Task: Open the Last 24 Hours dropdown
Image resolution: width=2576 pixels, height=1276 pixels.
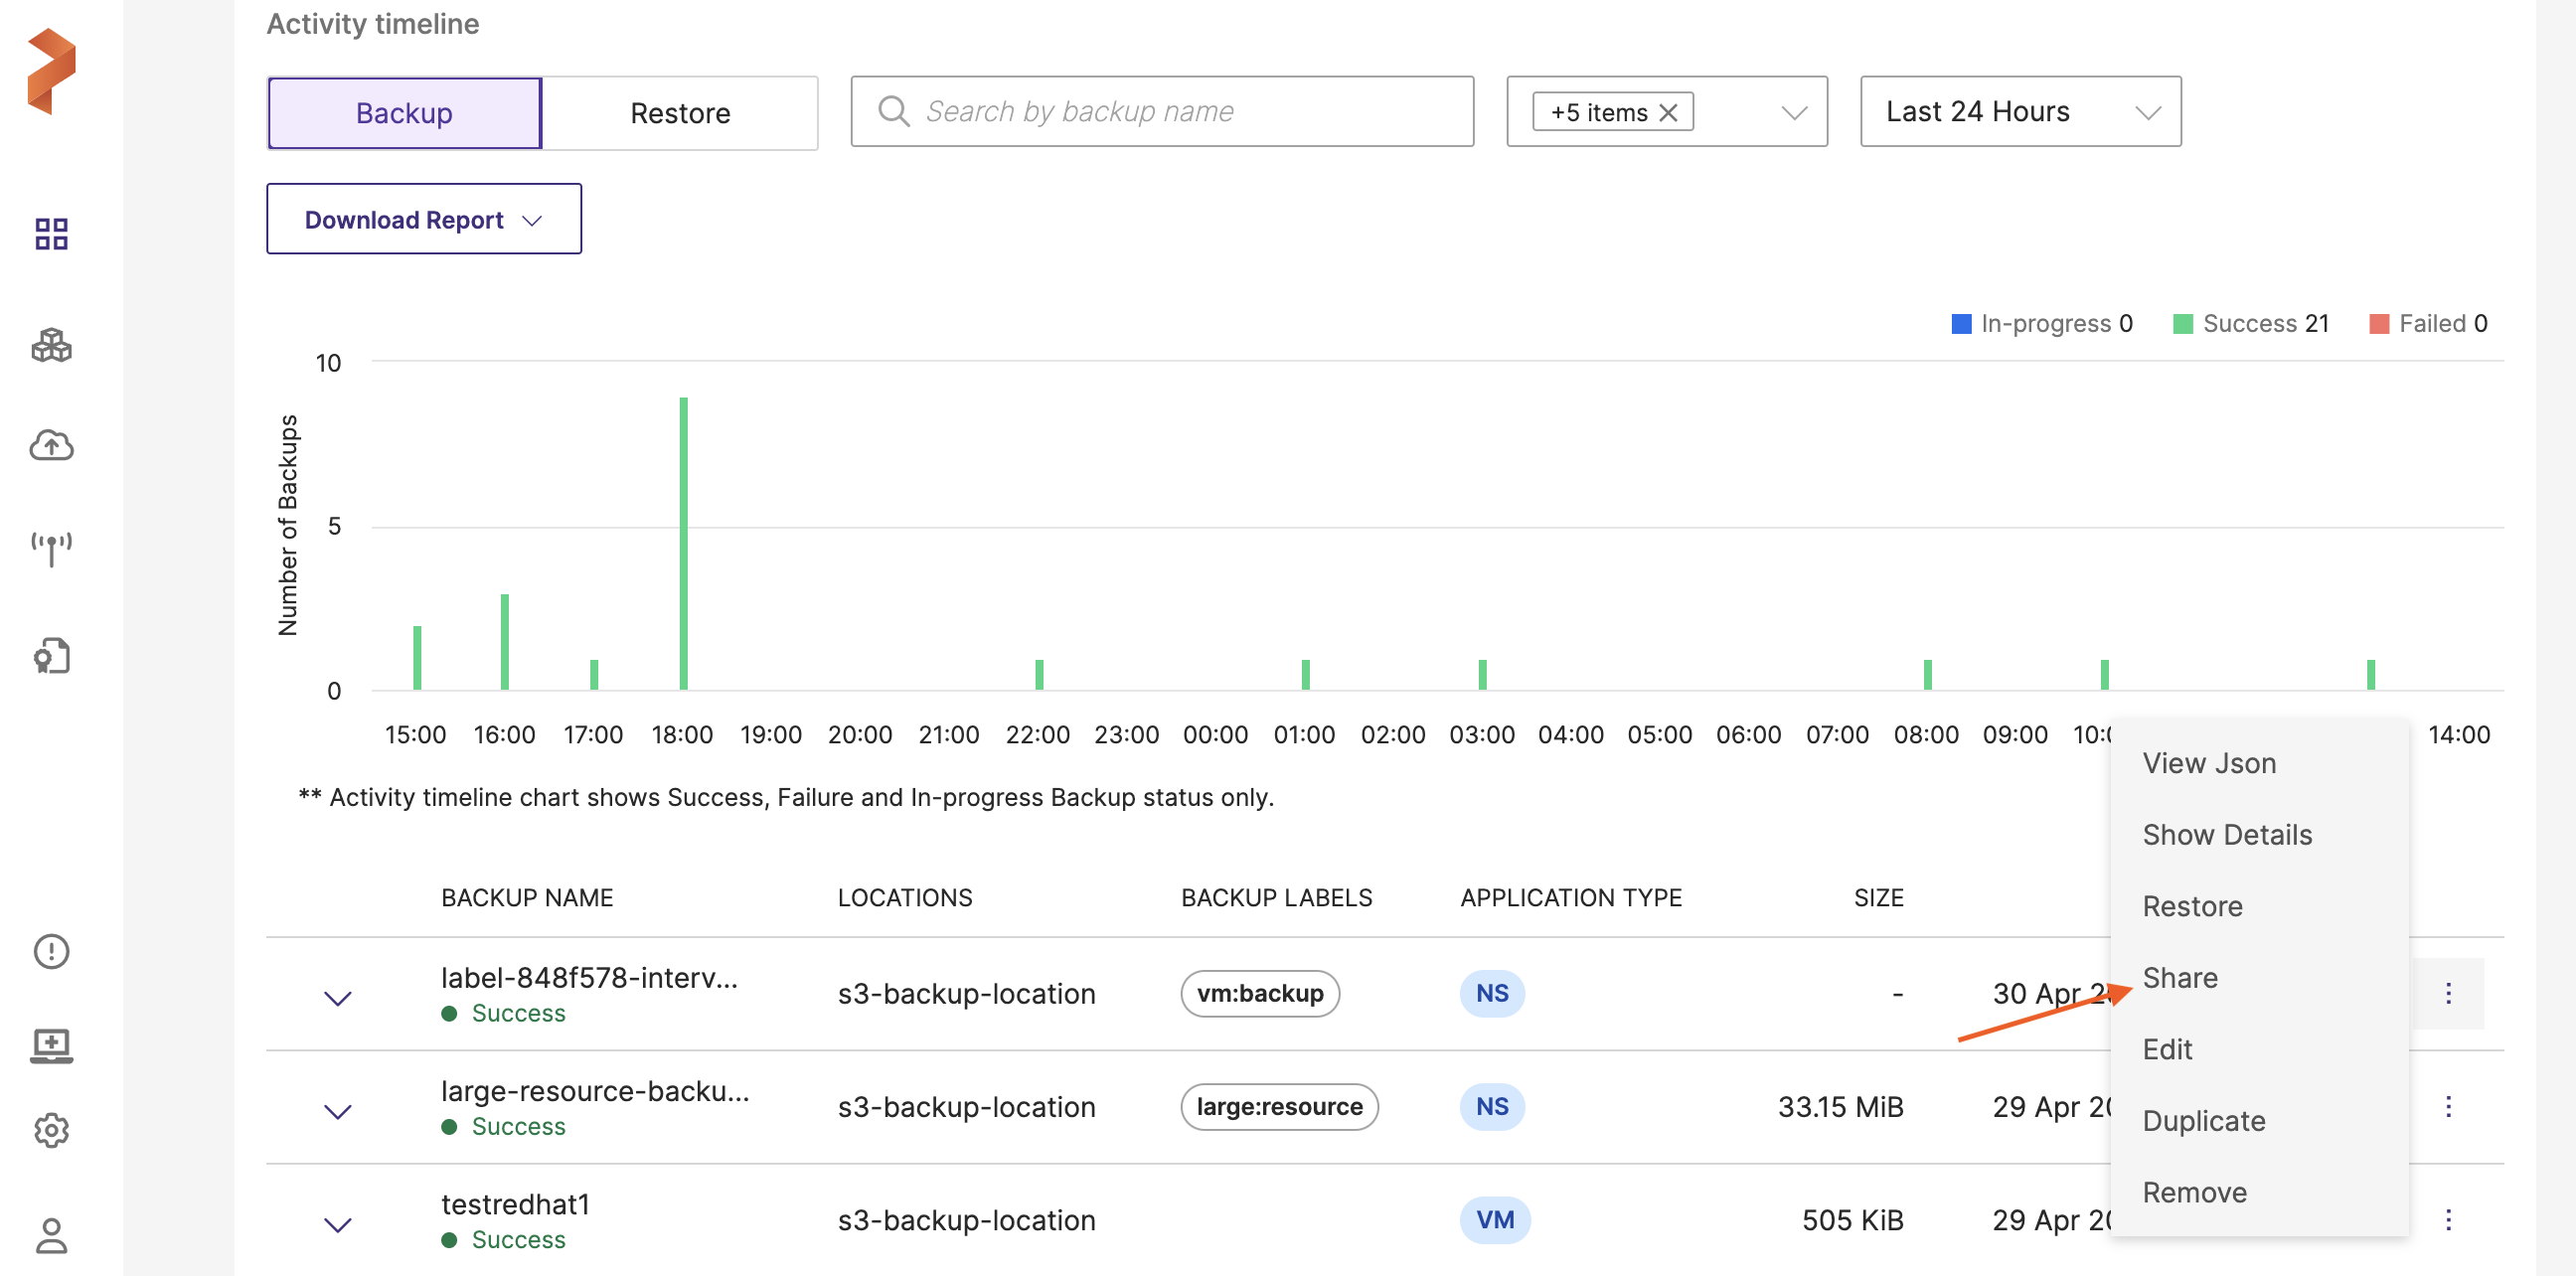Action: (x=2020, y=112)
